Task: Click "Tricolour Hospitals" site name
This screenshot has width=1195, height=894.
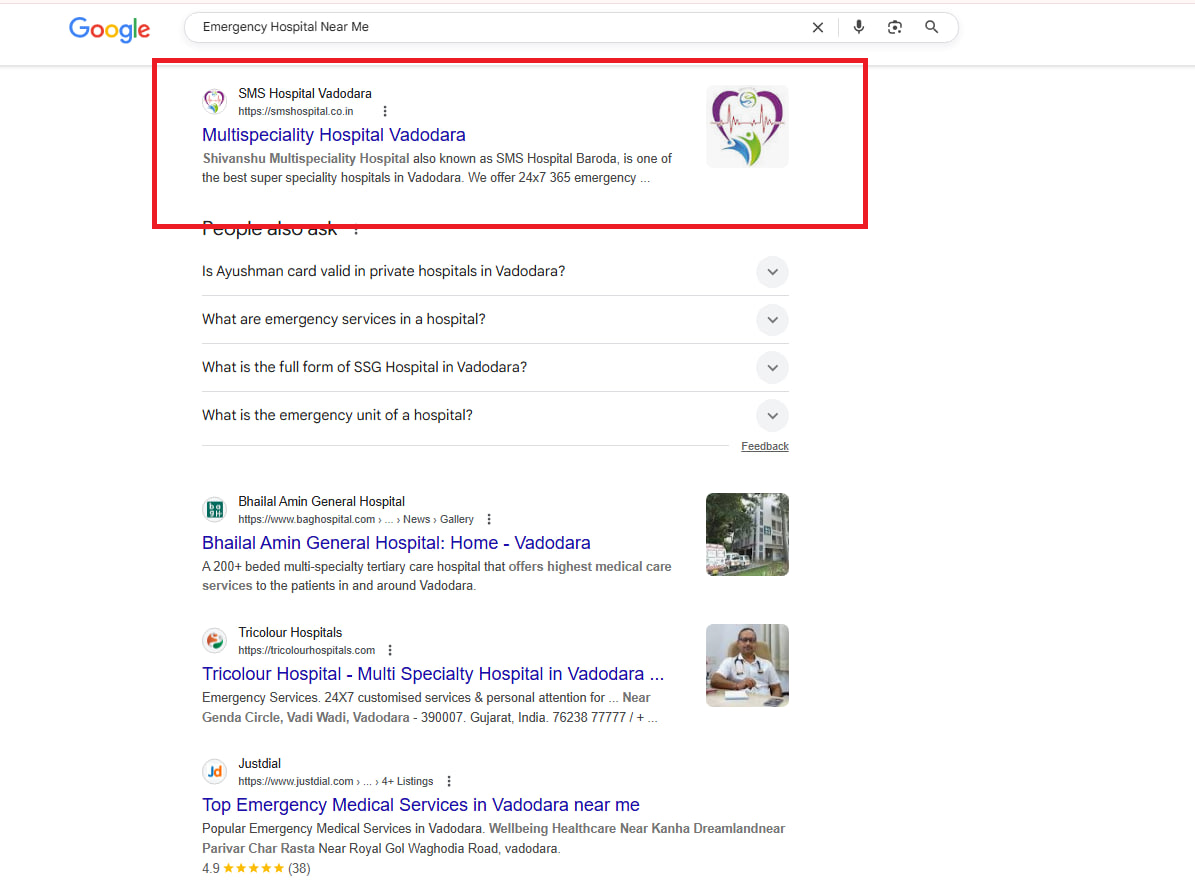Action: click(290, 633)
